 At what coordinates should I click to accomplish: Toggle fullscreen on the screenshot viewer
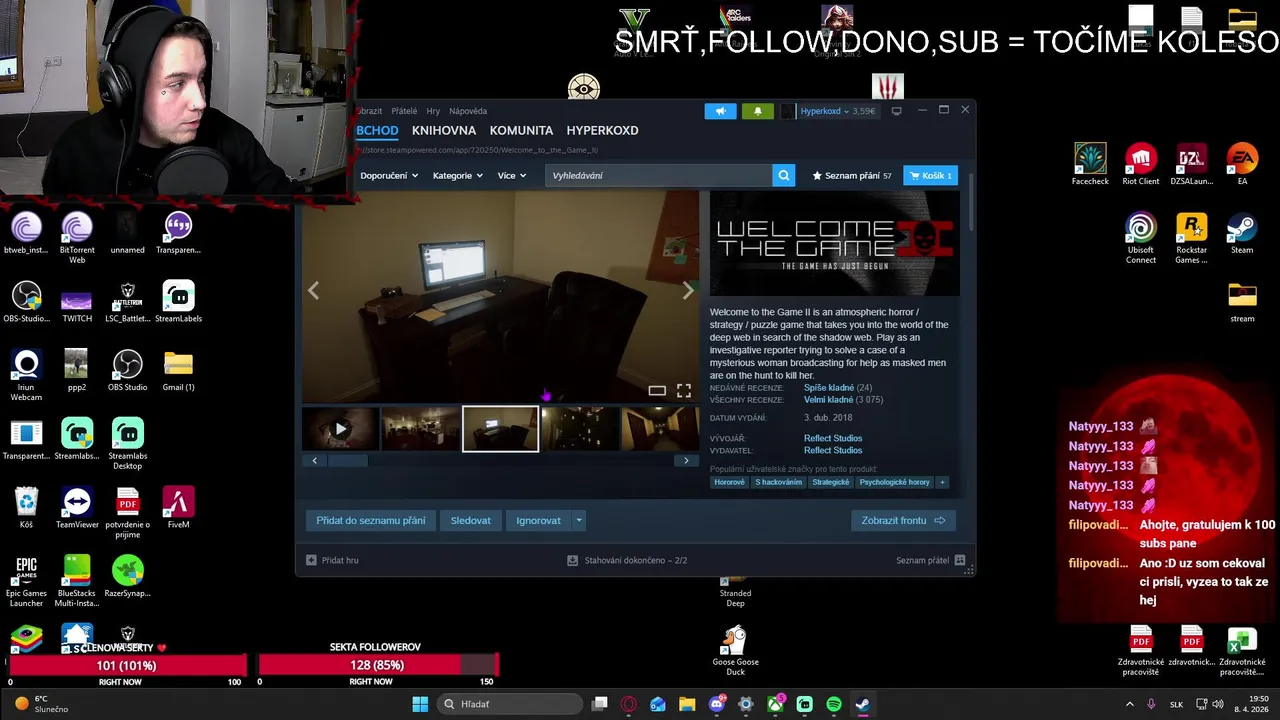[684, 391]
